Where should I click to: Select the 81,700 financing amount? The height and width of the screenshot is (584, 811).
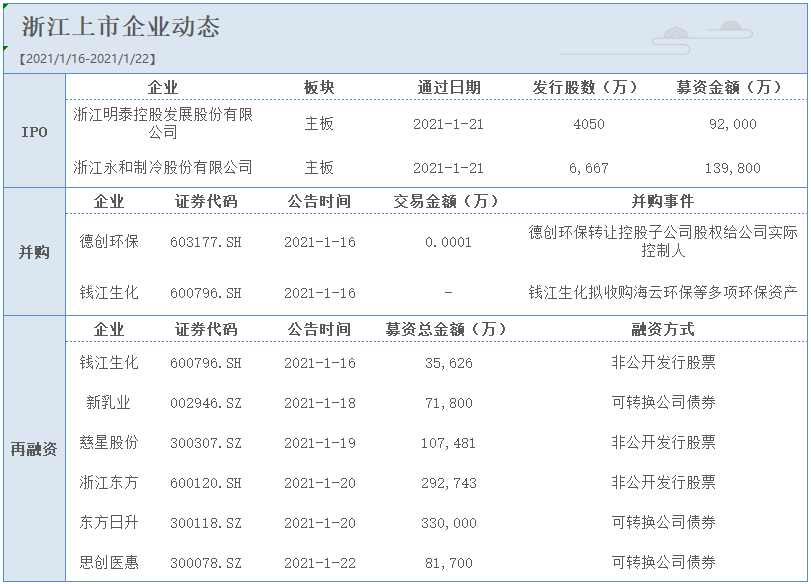448,563
